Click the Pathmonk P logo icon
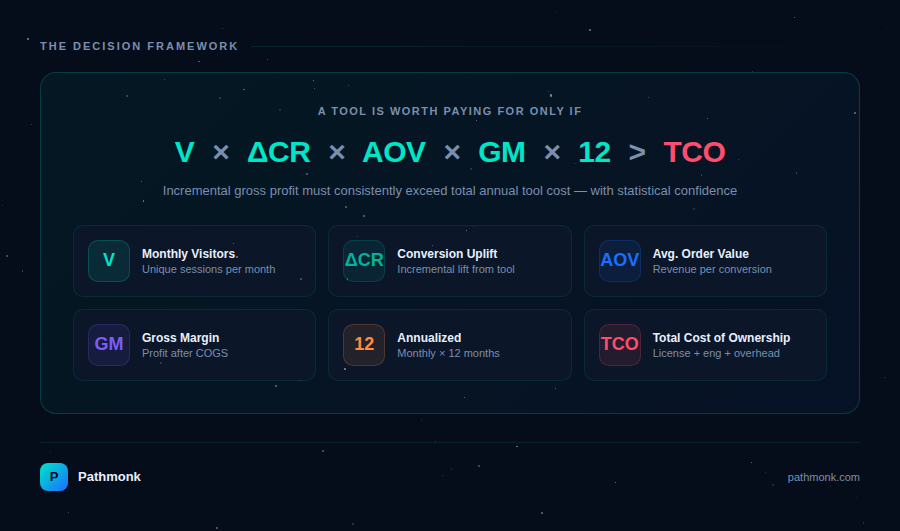This screenshot has width=900, height=531. pos(54,477)
